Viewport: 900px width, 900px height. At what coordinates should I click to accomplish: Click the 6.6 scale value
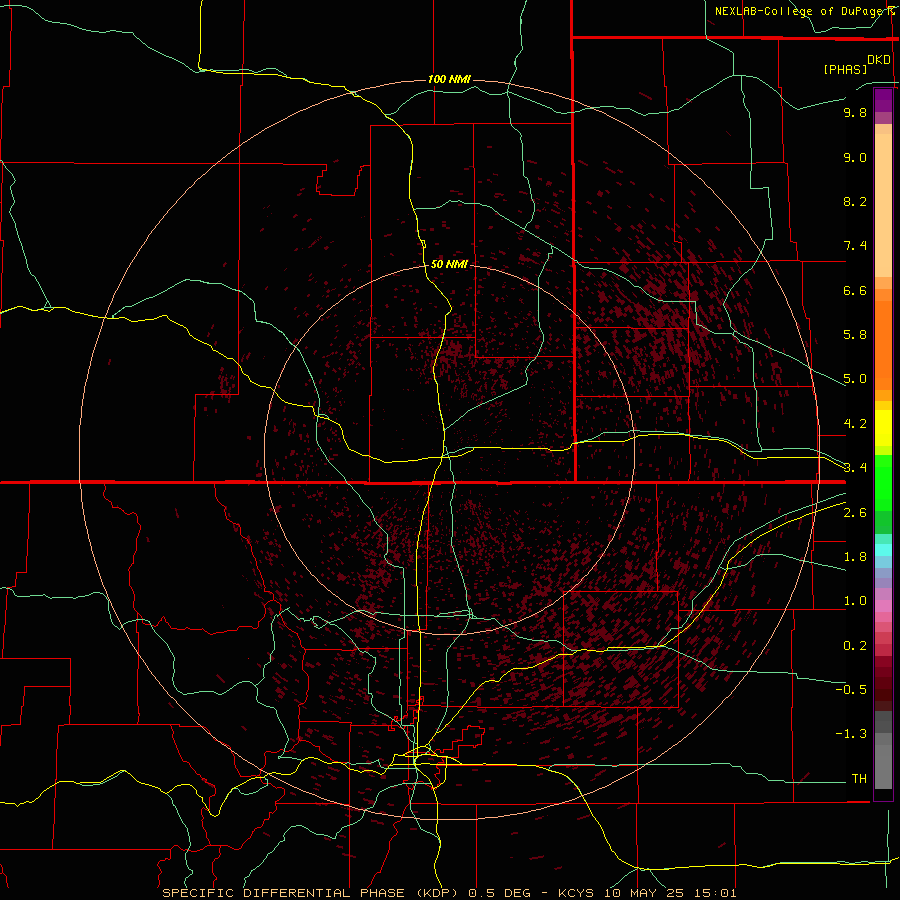pos(855,290)
